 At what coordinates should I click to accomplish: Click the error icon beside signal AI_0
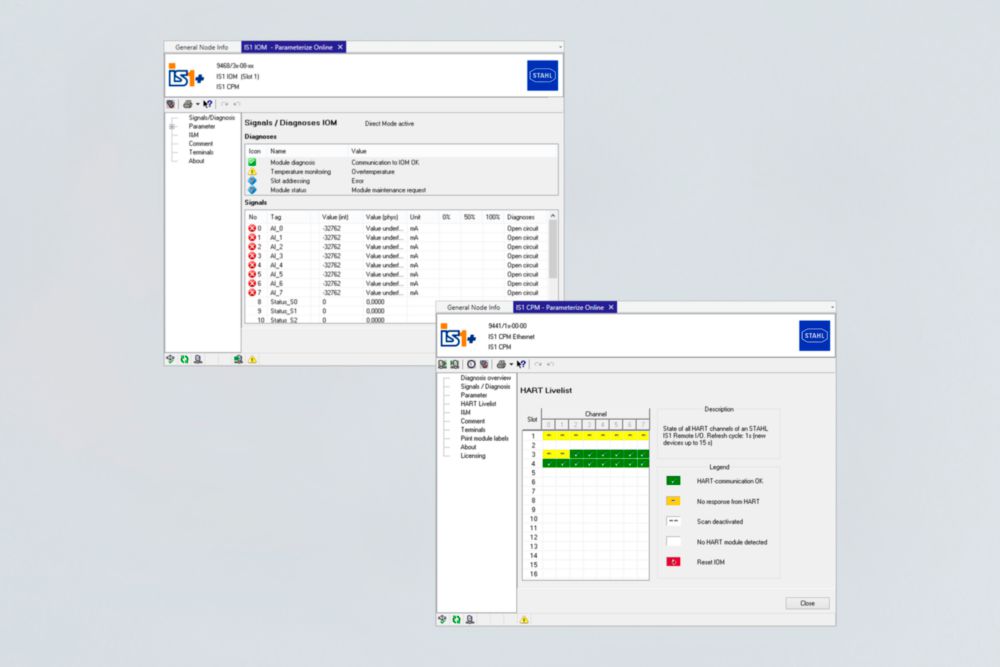tap(251, 228)
